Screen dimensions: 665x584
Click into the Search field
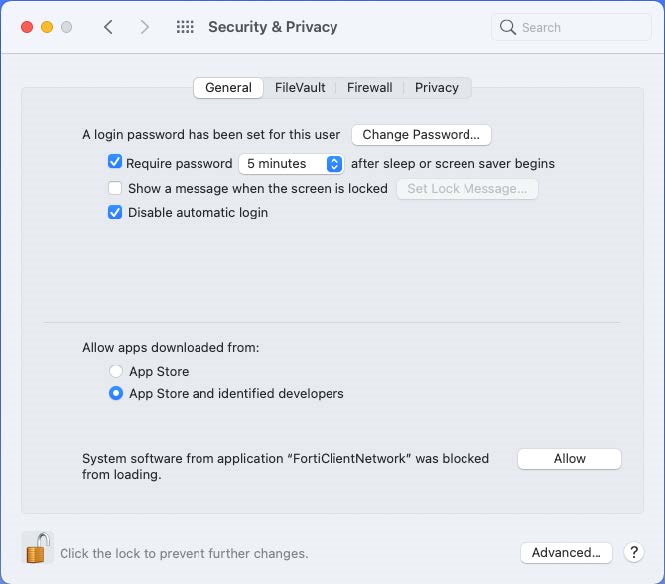(x=580, y=27)
